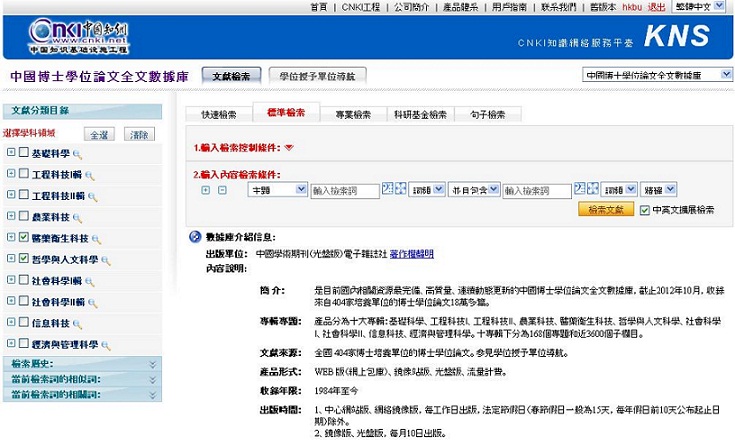Click the orange 檢索文獻 search button
The height and width of the screenshot is (446, 735).
click(606, 210)
